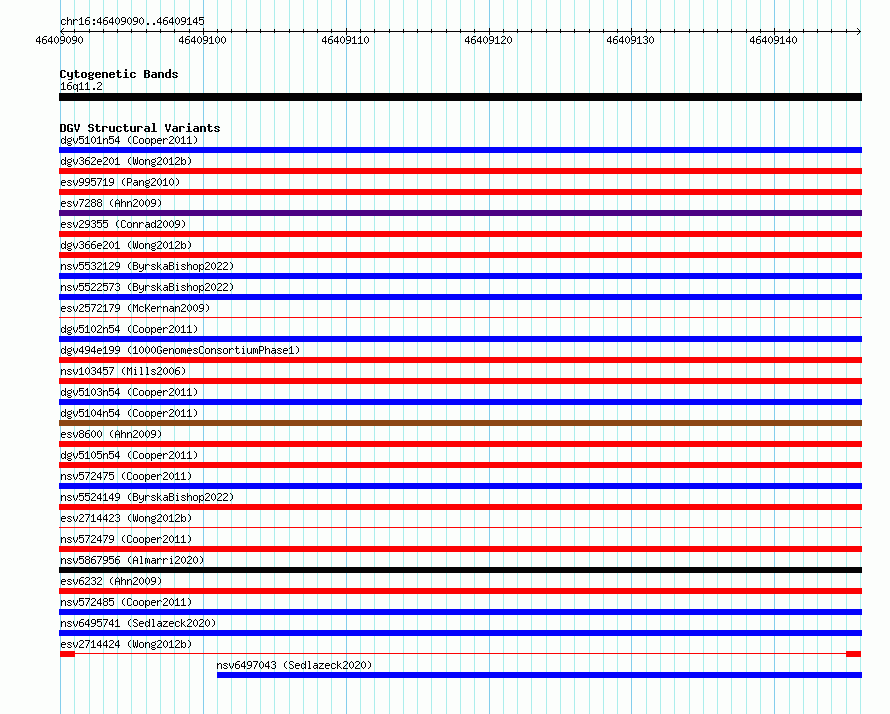The width and height of the screenshot is (890, 714).
Task: Open variant dgv362e201 (Wong2012b) label
Action: pos(126,161)
